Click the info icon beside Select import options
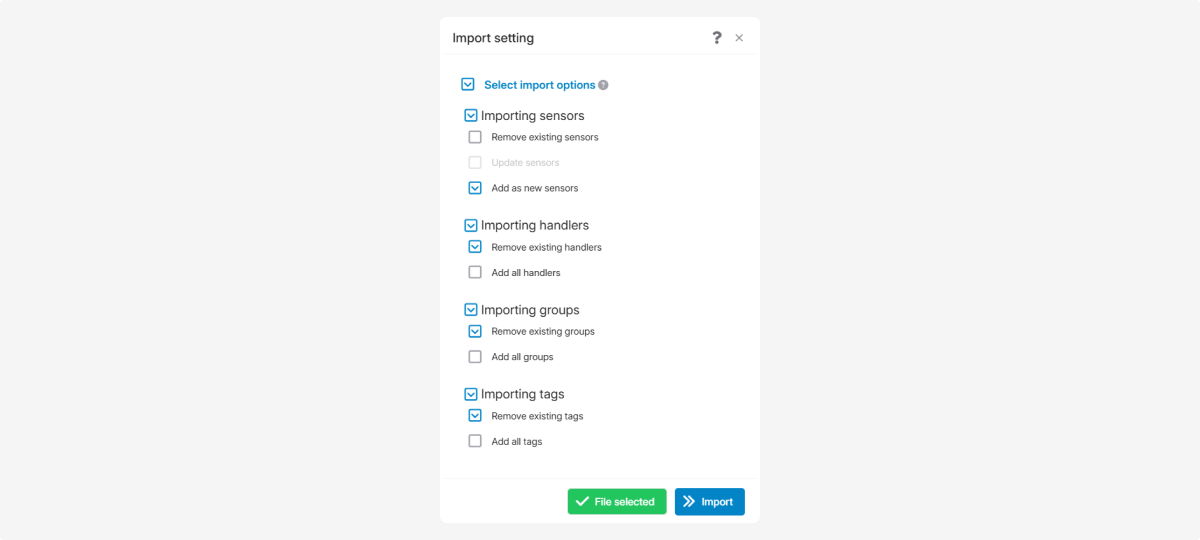 click(603, 85)
